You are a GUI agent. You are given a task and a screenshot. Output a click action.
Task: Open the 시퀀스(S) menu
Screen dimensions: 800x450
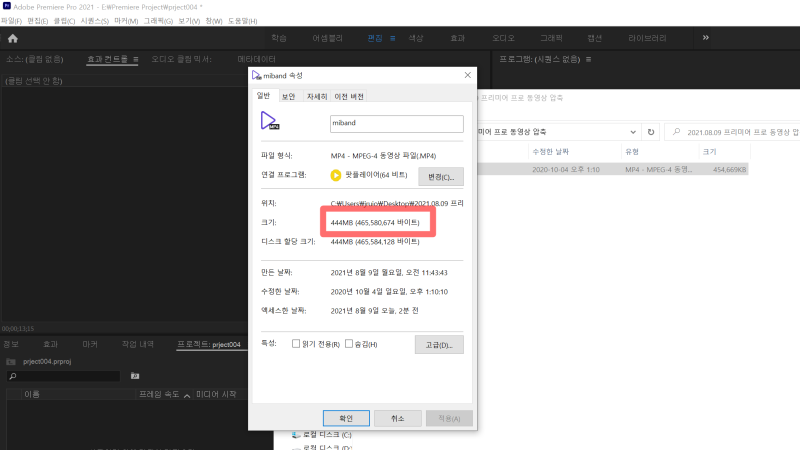pyautogui.click(x=94, y=21)
